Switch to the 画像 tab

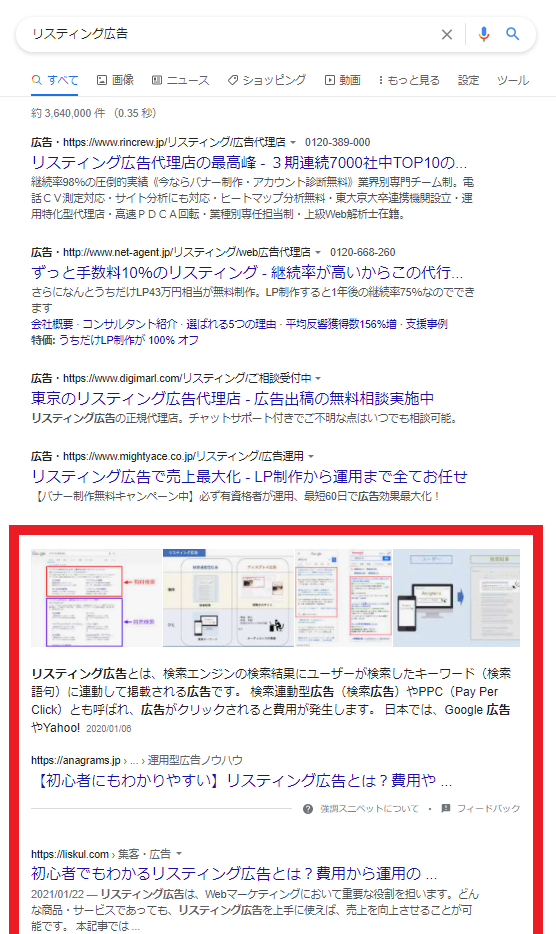coord(115,80)
